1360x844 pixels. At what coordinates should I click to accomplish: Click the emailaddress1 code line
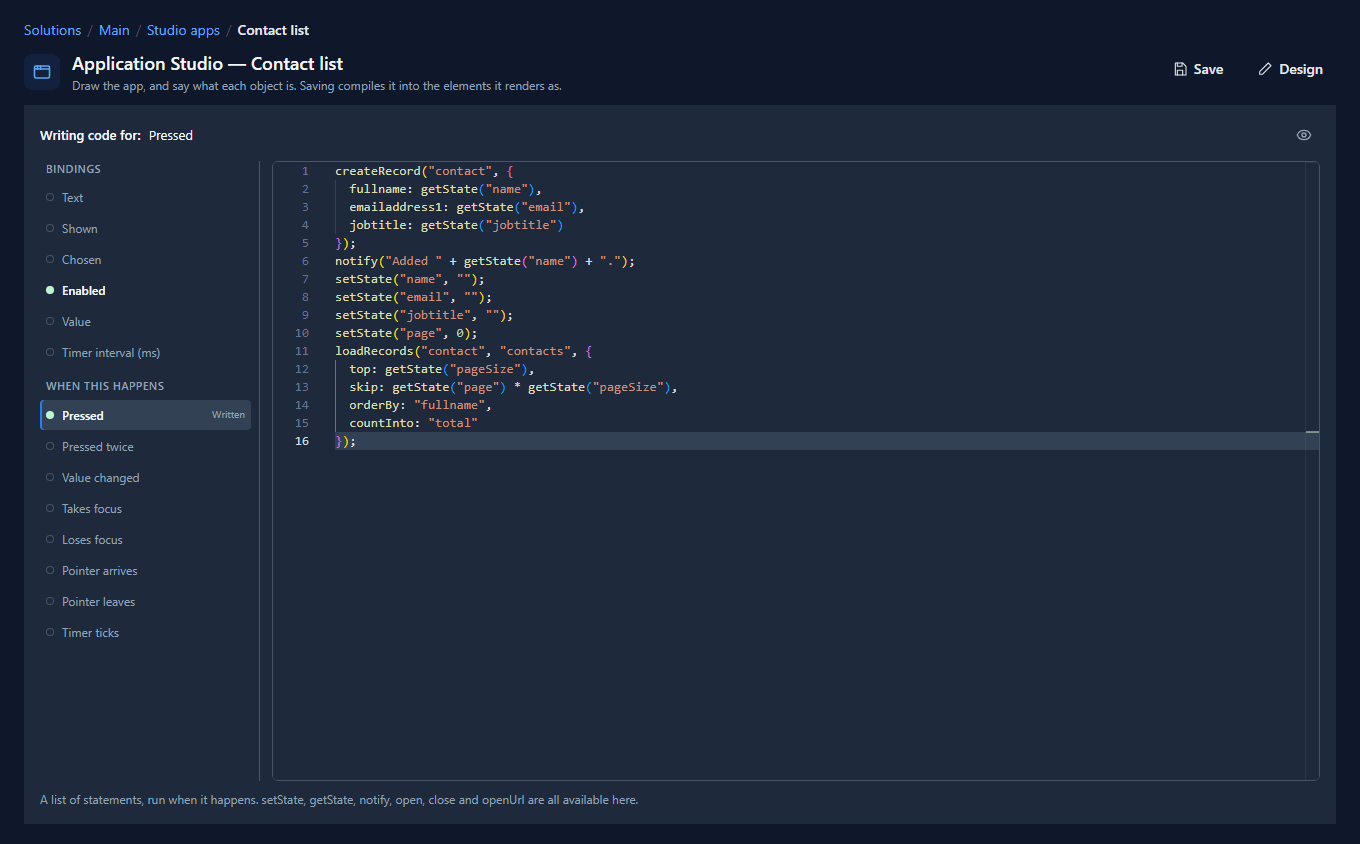(467, 207)
